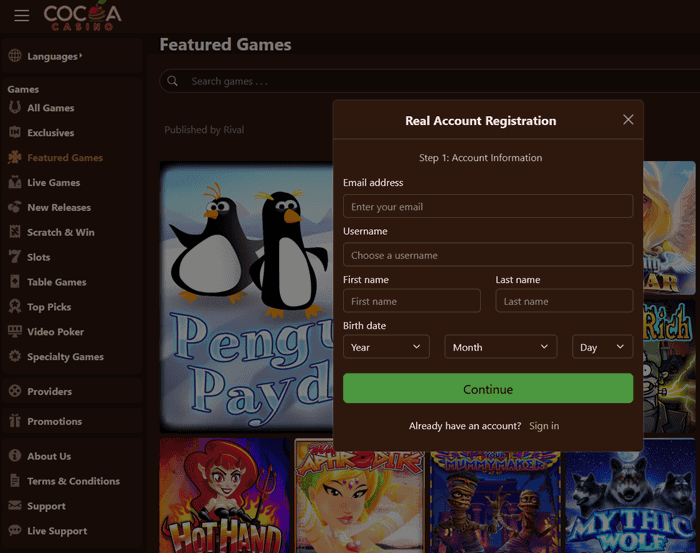This screenshot has height=553, width=700.
Task: Click the Cocoa Casino logo
Action: (x=83, y=16)
